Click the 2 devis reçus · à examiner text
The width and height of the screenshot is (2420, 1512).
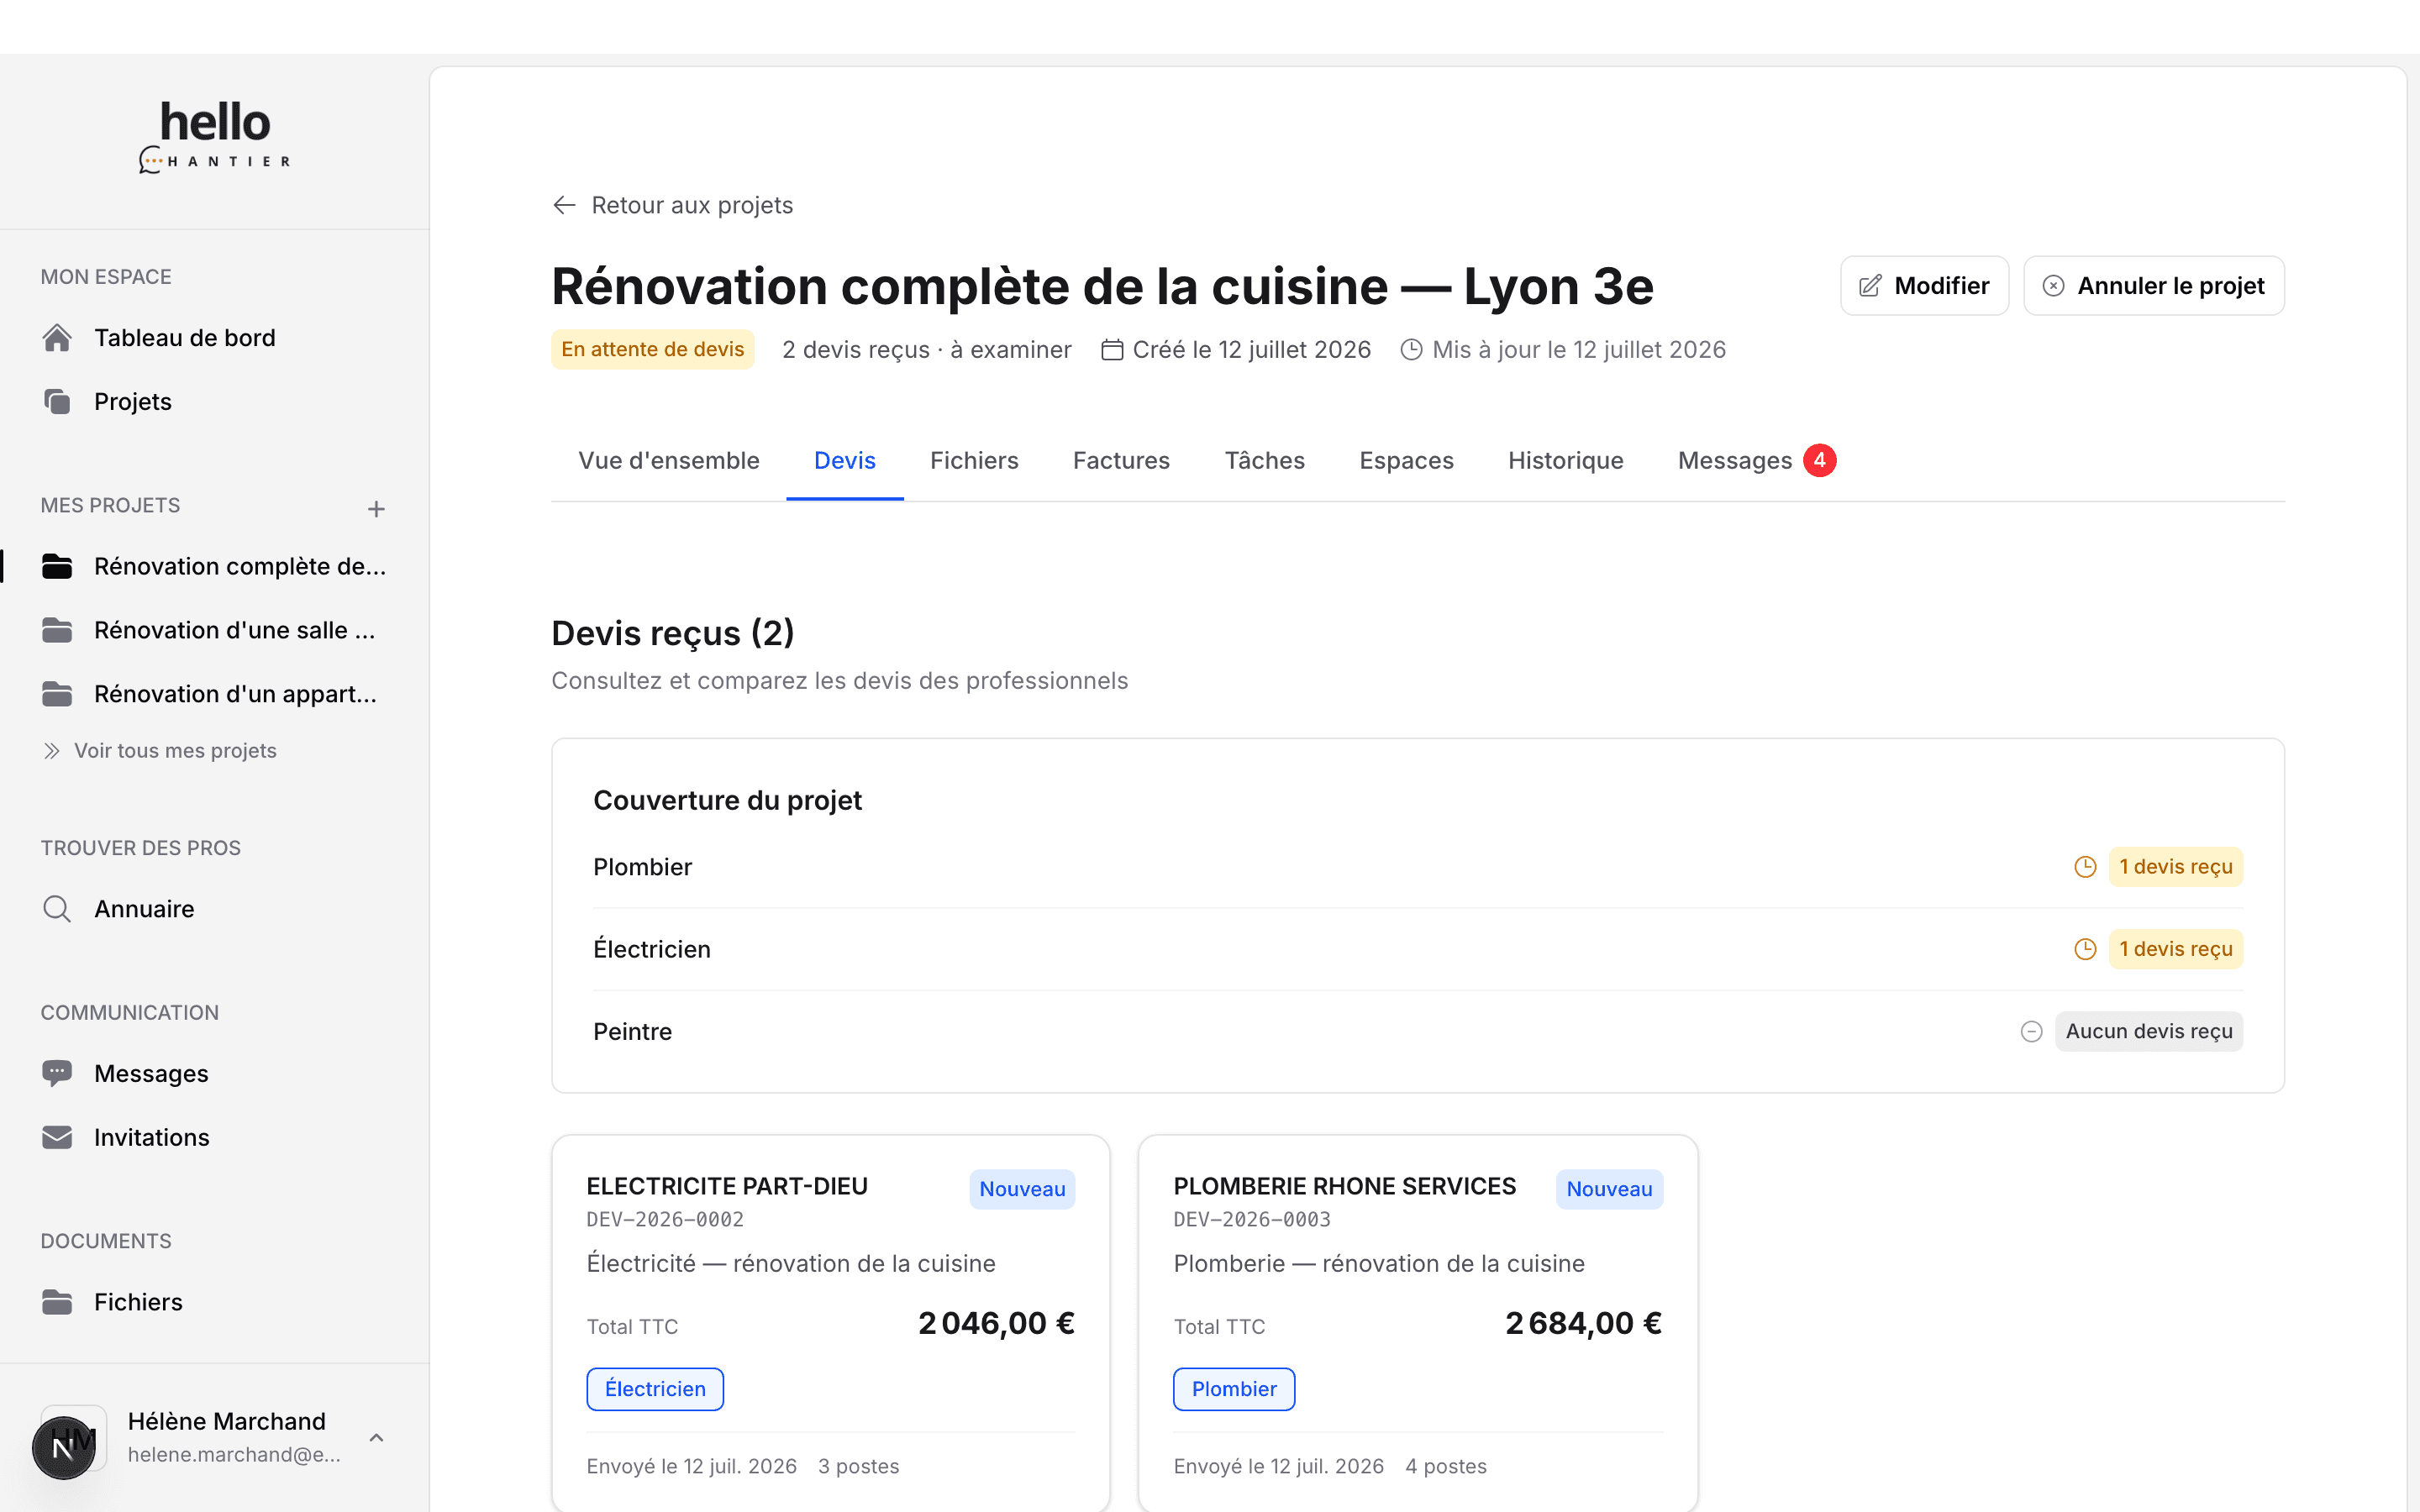coord(927,350)
